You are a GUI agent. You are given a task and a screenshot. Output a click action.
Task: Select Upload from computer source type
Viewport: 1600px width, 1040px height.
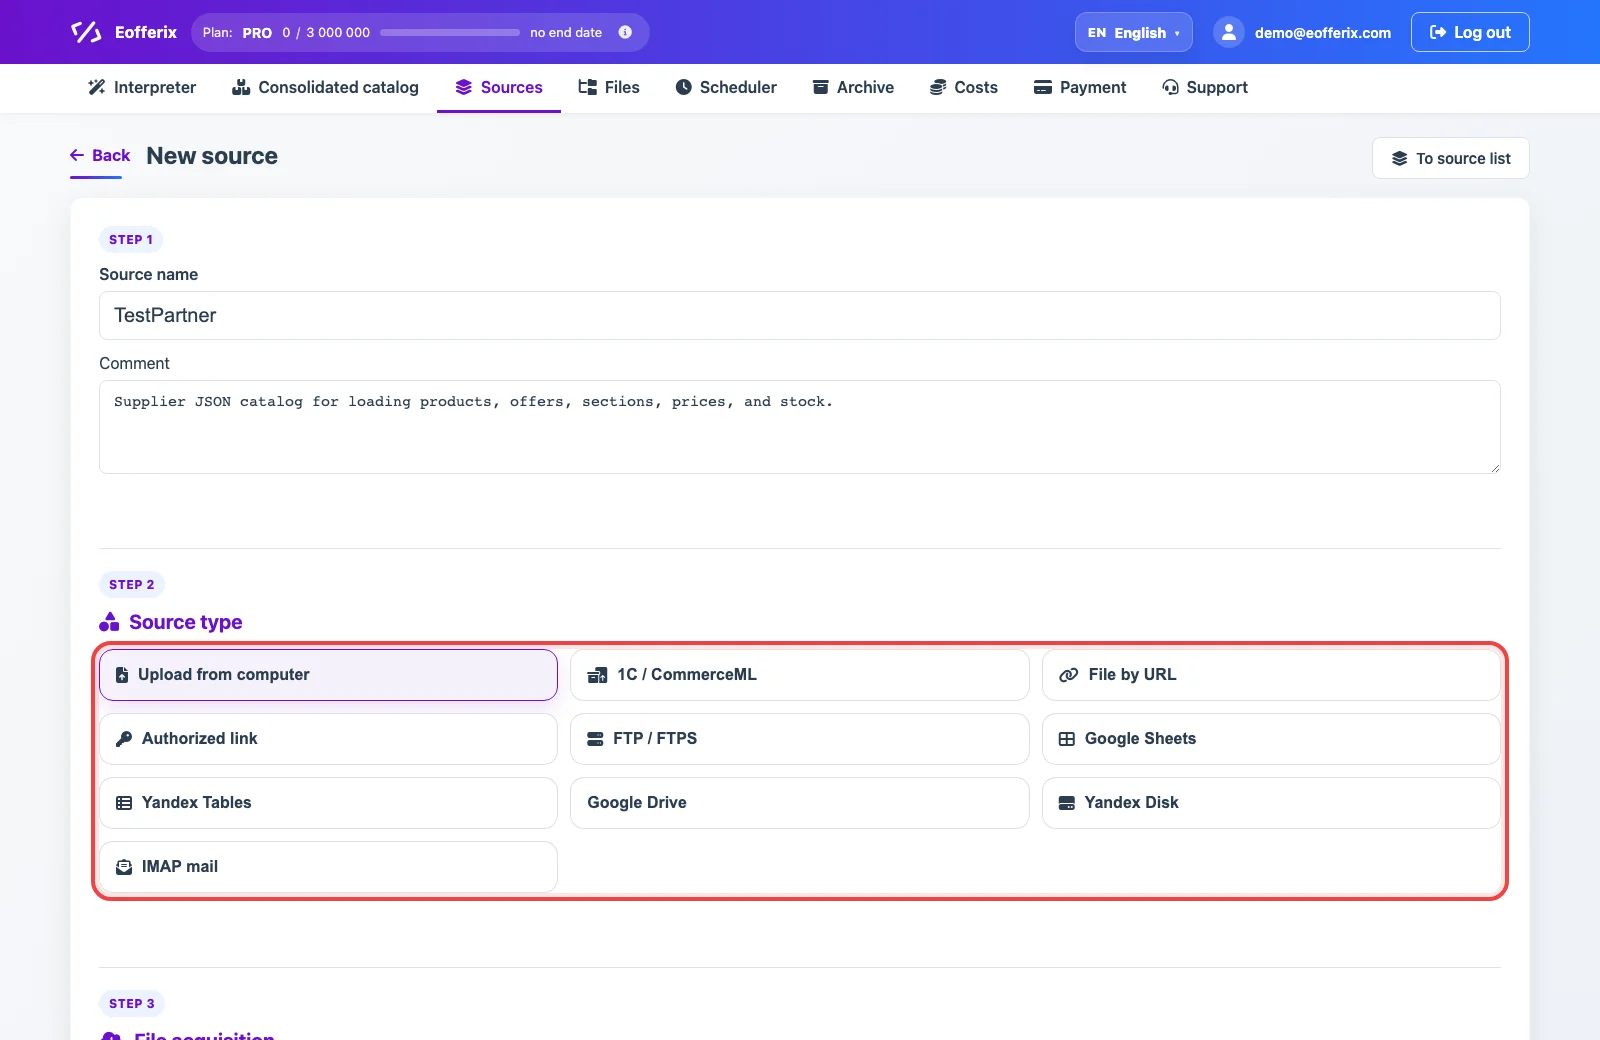[x=328, y=675]
